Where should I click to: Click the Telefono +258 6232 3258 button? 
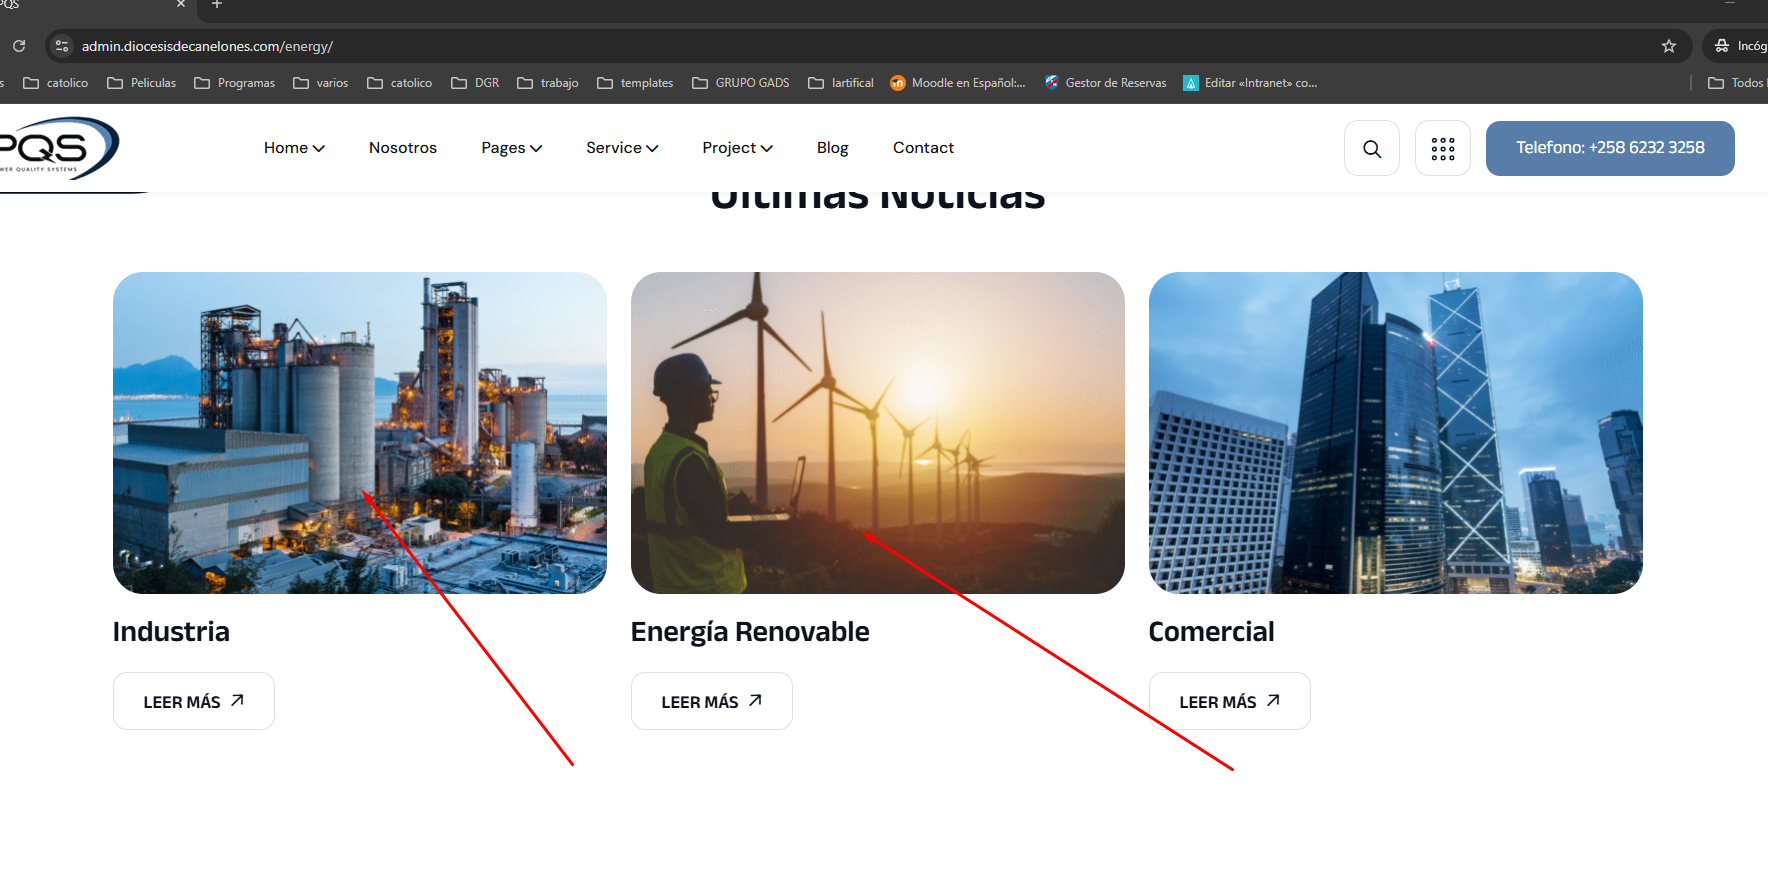[1610, 148]
